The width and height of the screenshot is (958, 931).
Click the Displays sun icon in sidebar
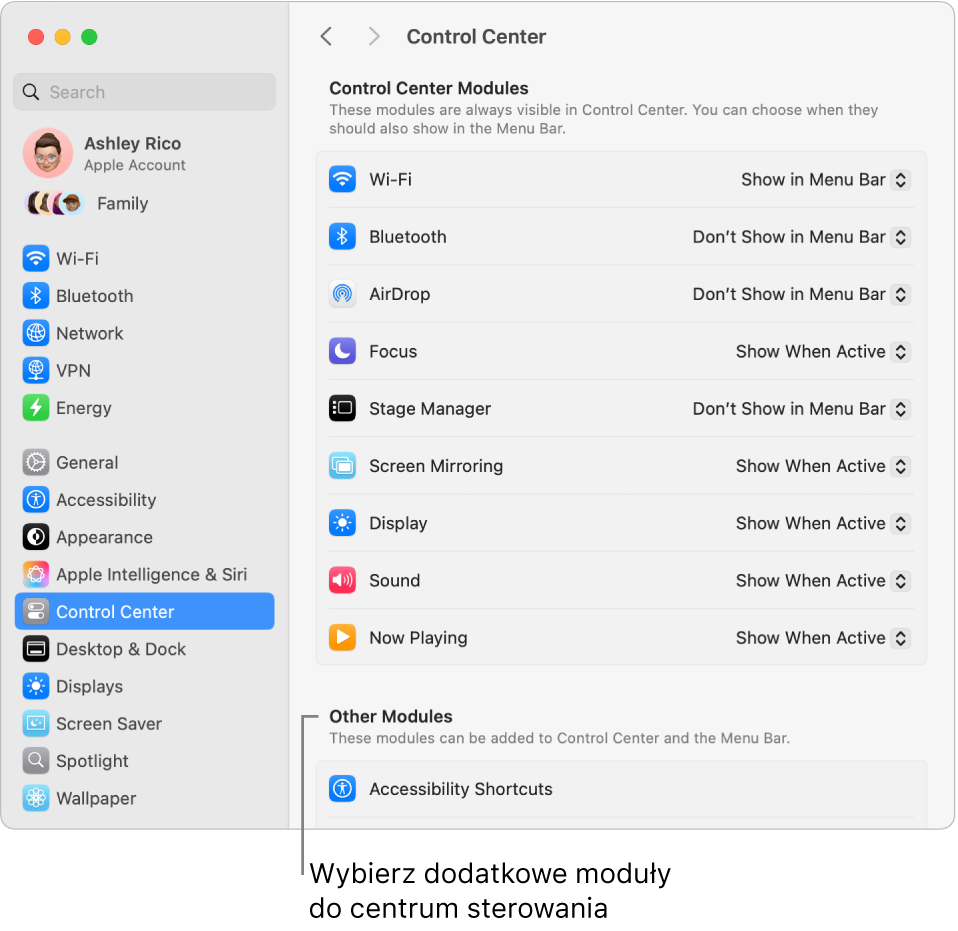36,686
